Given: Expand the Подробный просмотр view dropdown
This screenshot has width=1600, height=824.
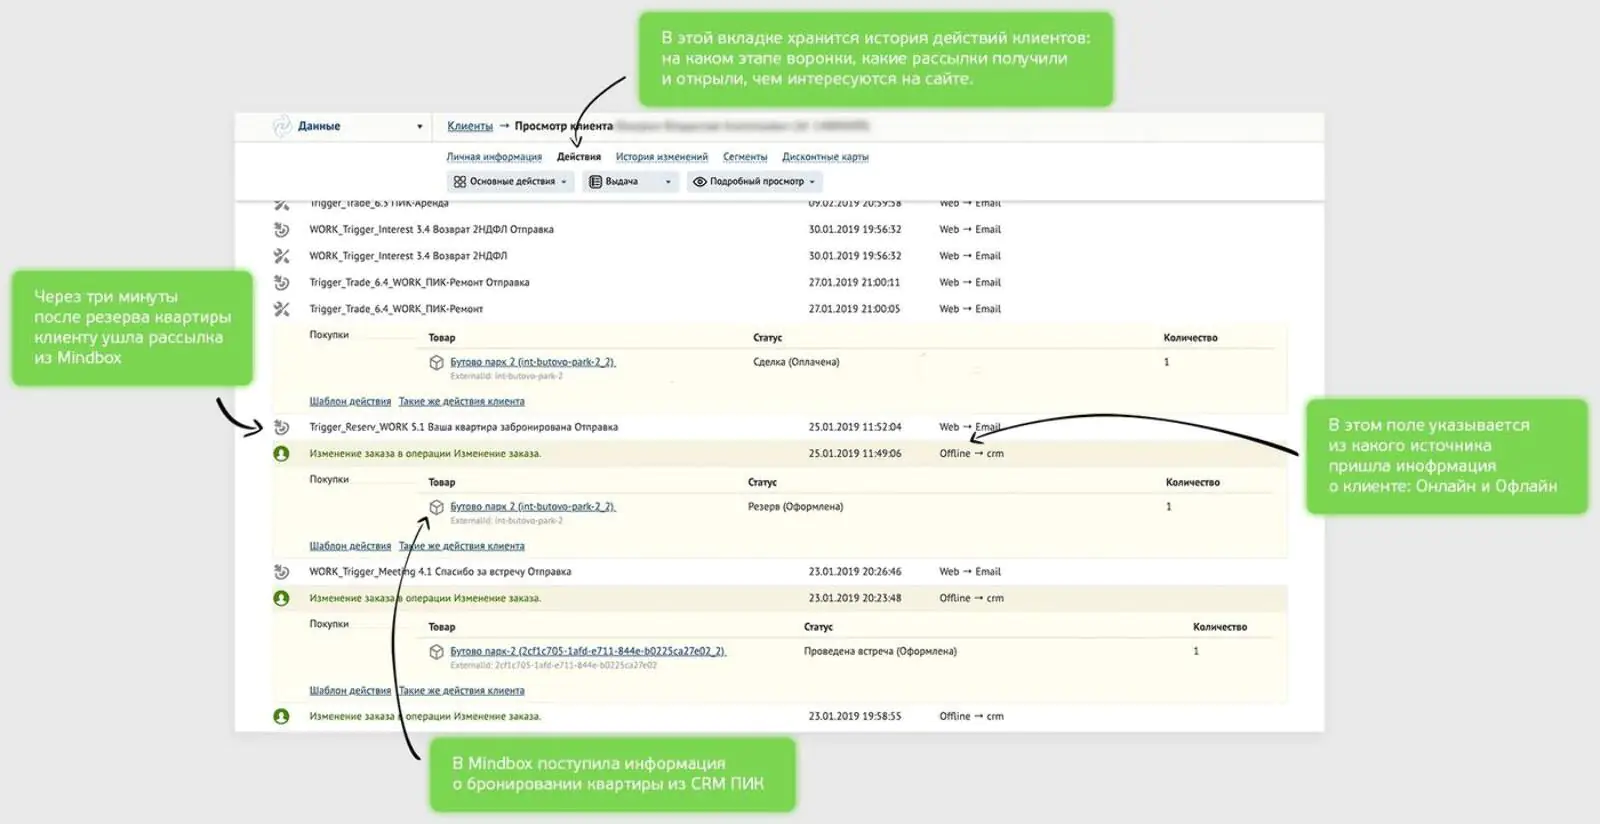Looking at the screenshot, I should point(755,182).
